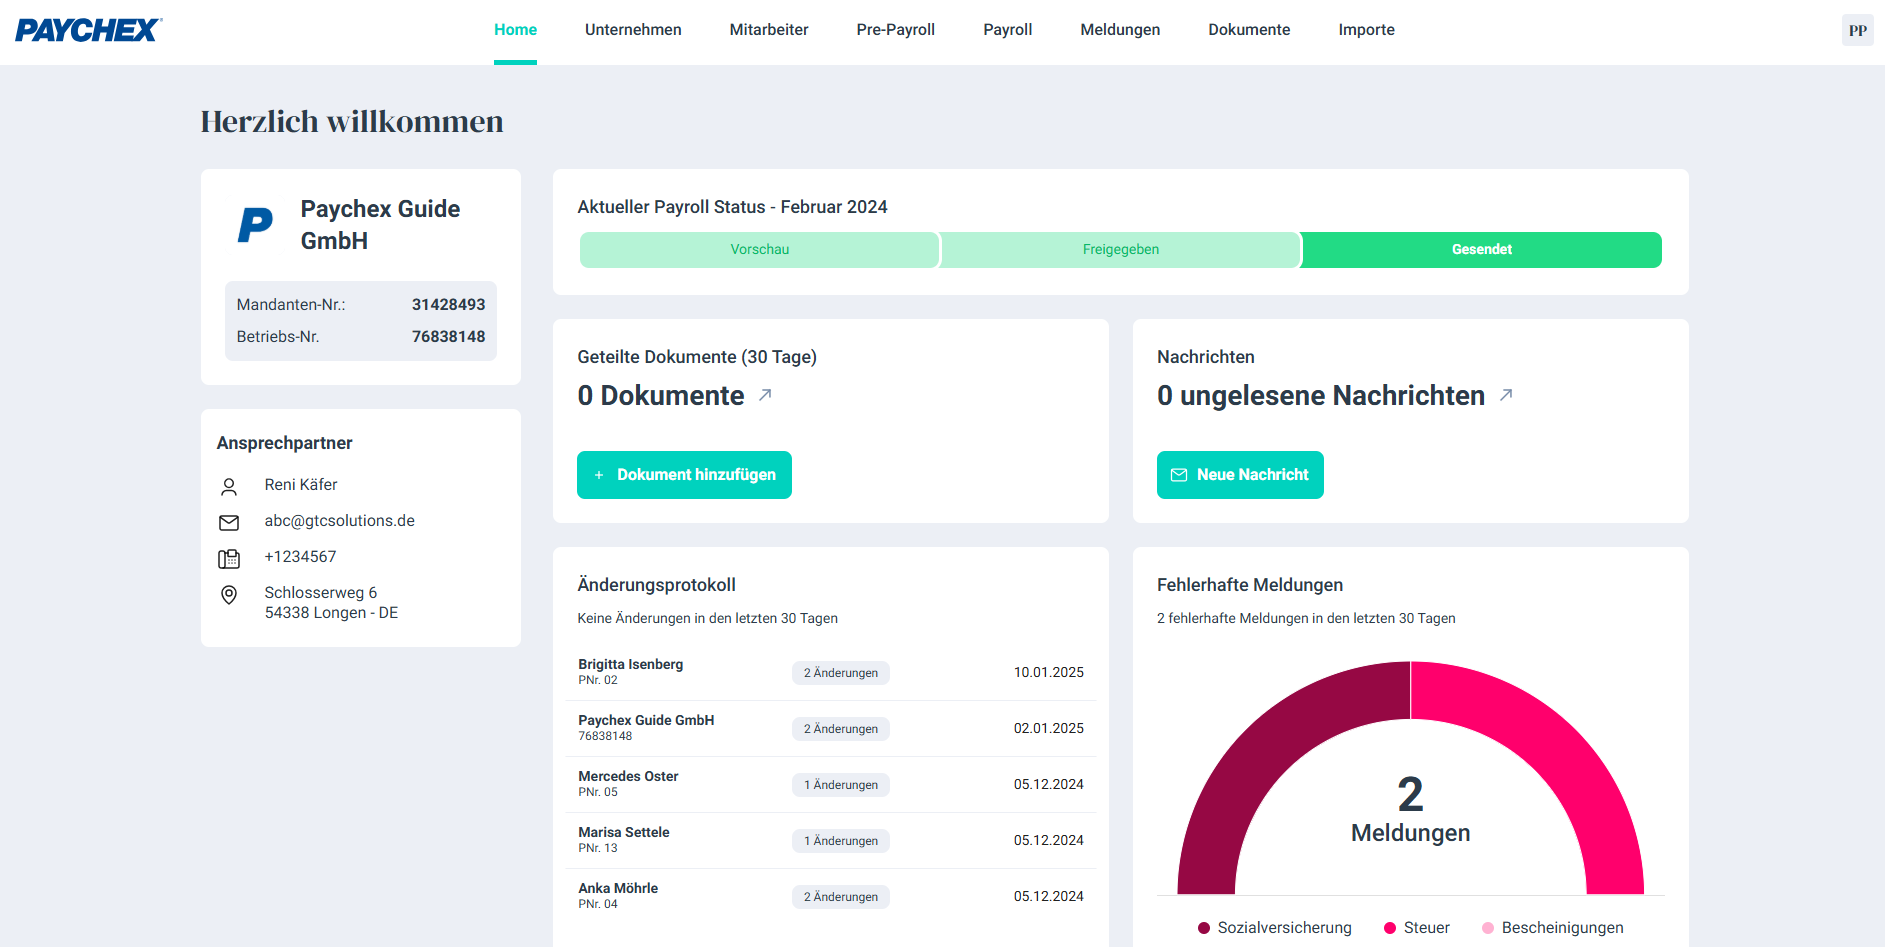
Task: Click the date 02.01.2025
Action: 1049,728
